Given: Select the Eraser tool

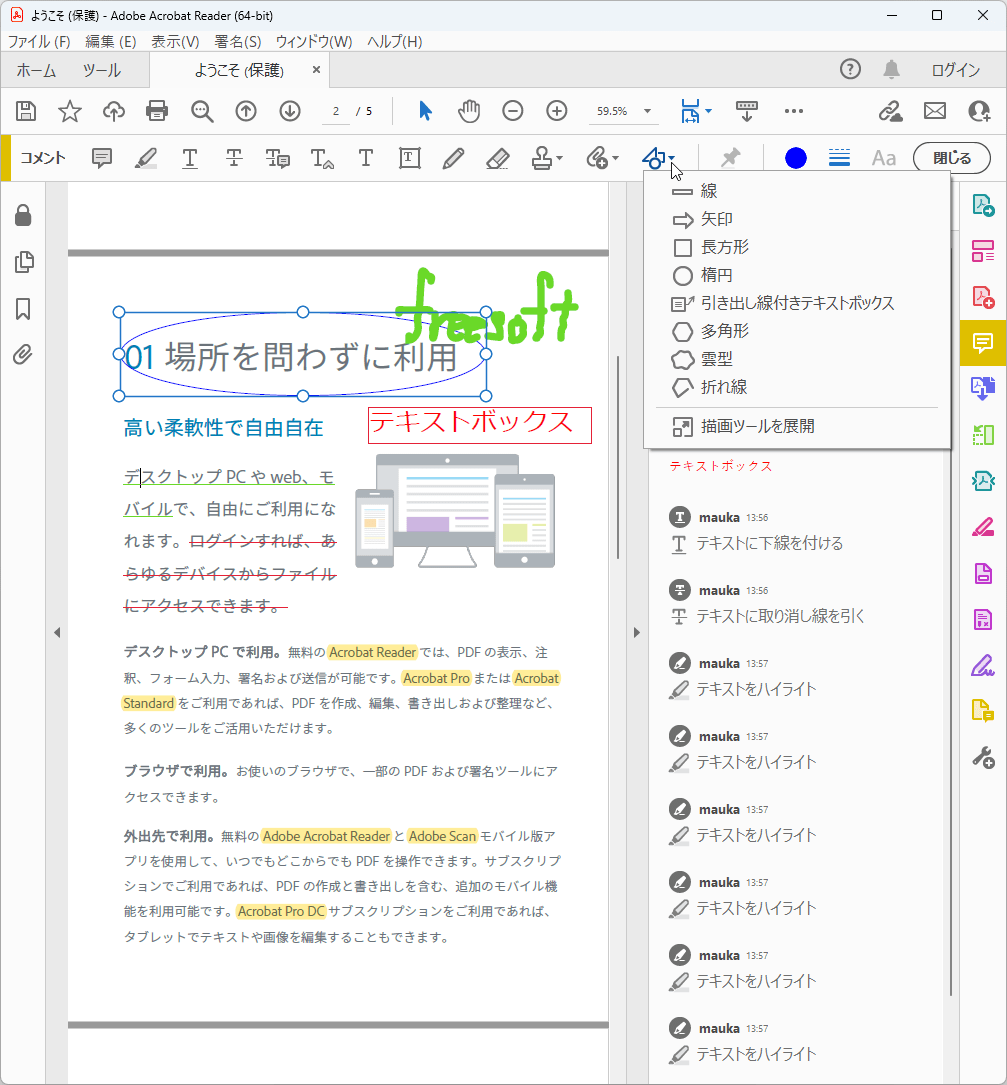Looking at the screenshot, I should click(498, 158).
